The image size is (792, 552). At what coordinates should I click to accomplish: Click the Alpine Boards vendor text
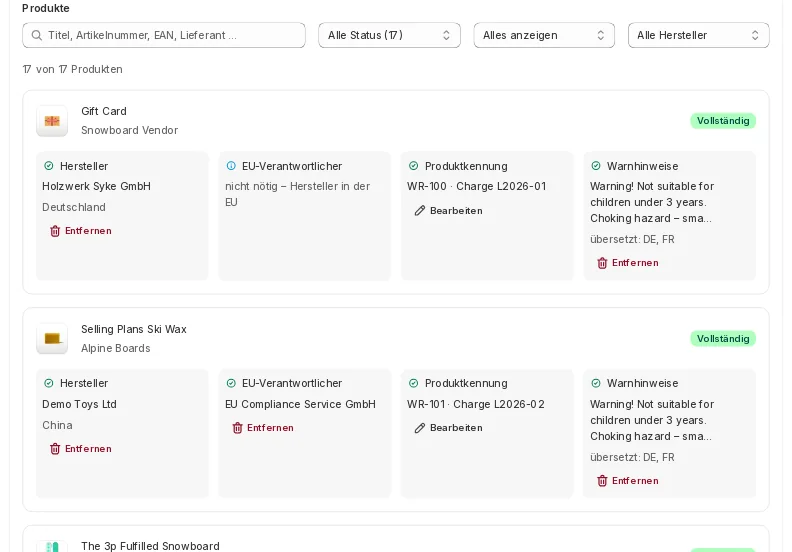[x=116, y=348]
